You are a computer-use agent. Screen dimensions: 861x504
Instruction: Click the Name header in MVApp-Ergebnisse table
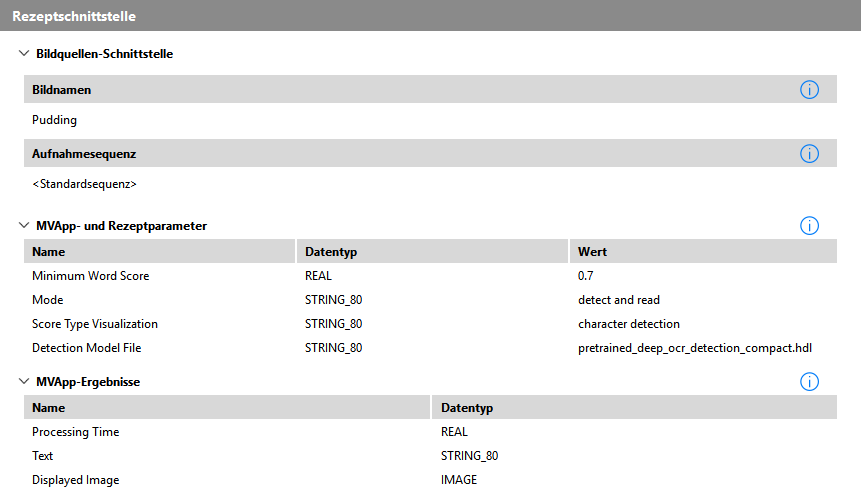(x=48, y=408)
